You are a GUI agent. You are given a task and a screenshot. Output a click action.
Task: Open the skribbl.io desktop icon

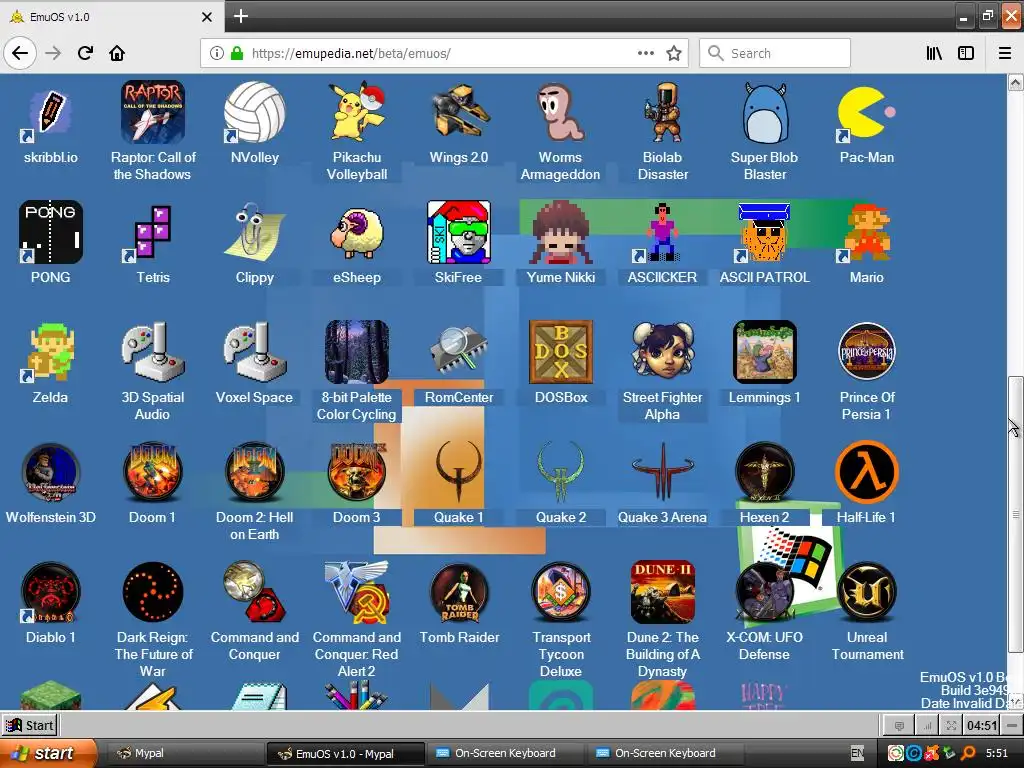click(x=50, y=112)
